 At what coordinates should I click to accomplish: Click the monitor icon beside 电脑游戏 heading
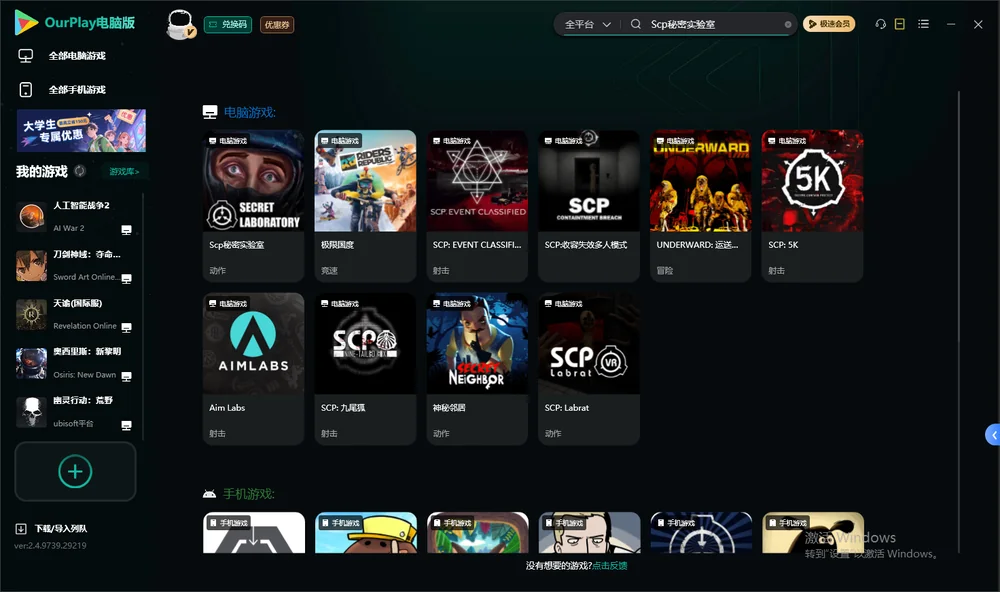[x=210, y=112]
